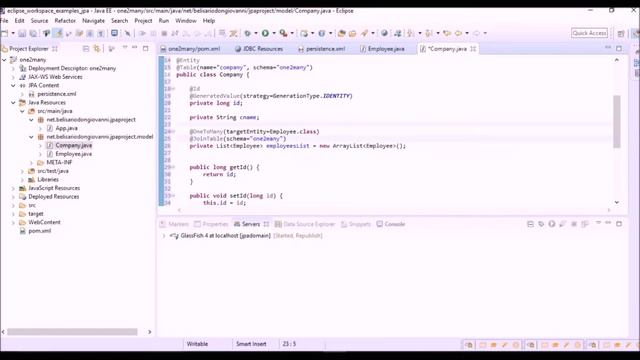Collapse All in Project Explorer

(86, 49)
